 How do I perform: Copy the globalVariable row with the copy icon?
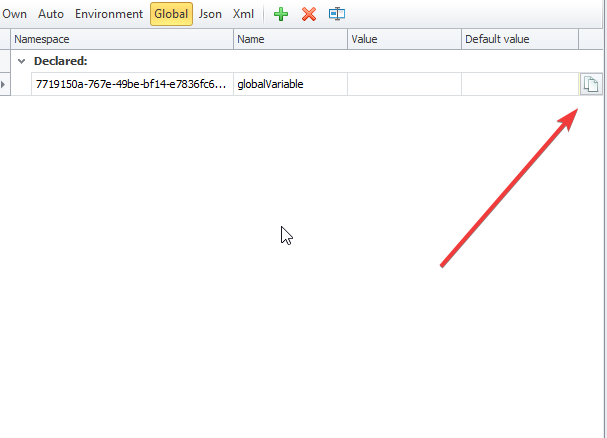(x=591, y=84)
